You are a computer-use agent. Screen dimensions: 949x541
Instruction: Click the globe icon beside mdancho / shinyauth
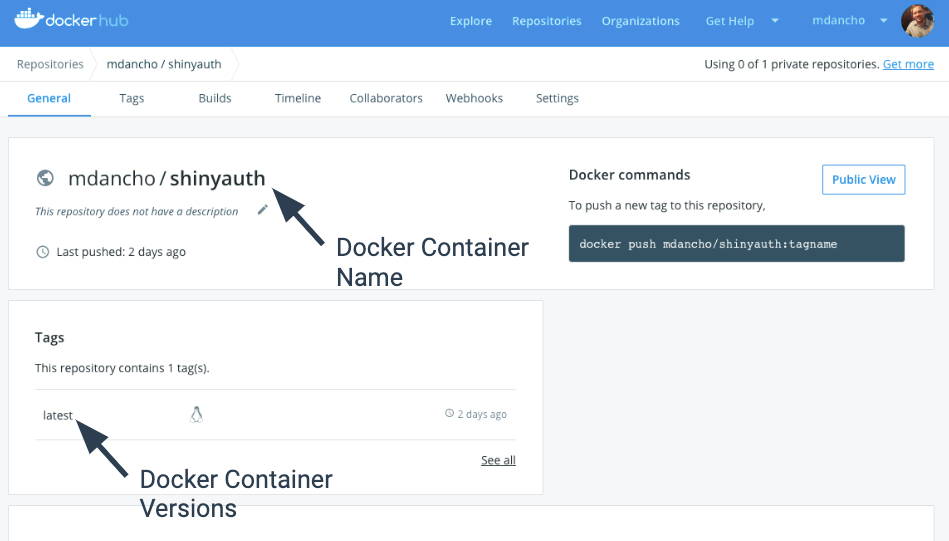[45, 178]
